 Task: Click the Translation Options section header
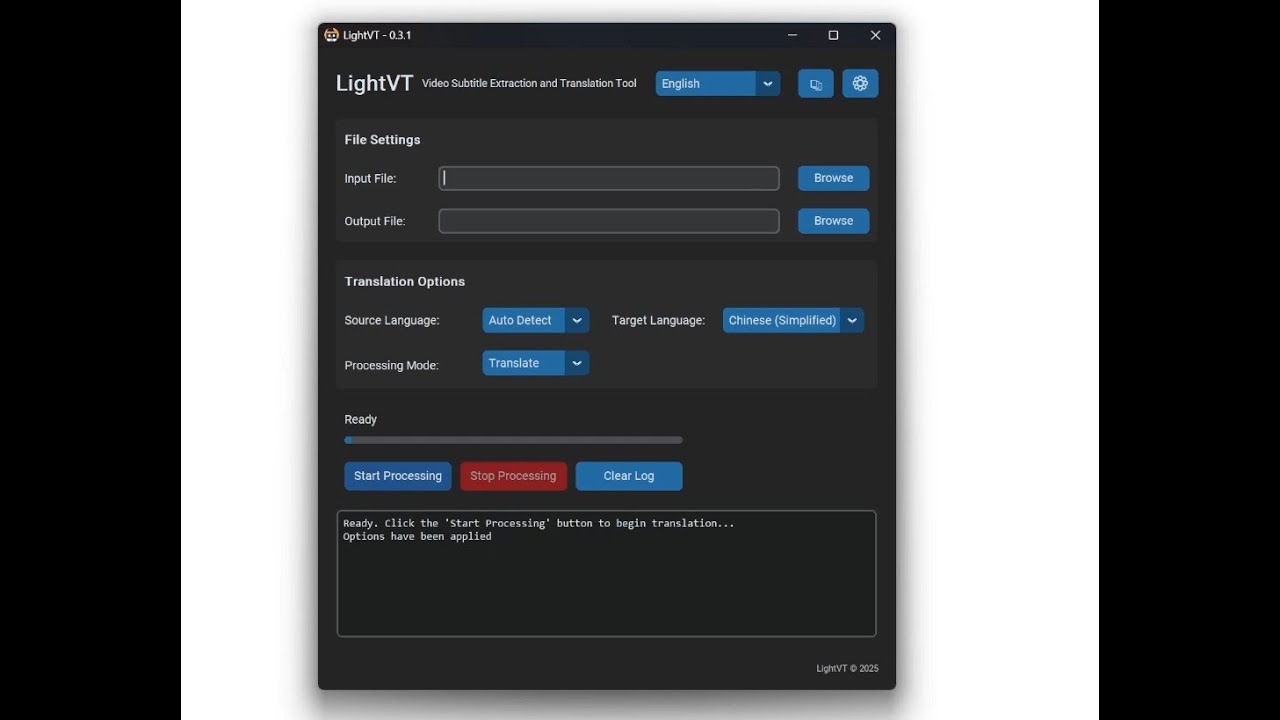[x=404, y=281]
